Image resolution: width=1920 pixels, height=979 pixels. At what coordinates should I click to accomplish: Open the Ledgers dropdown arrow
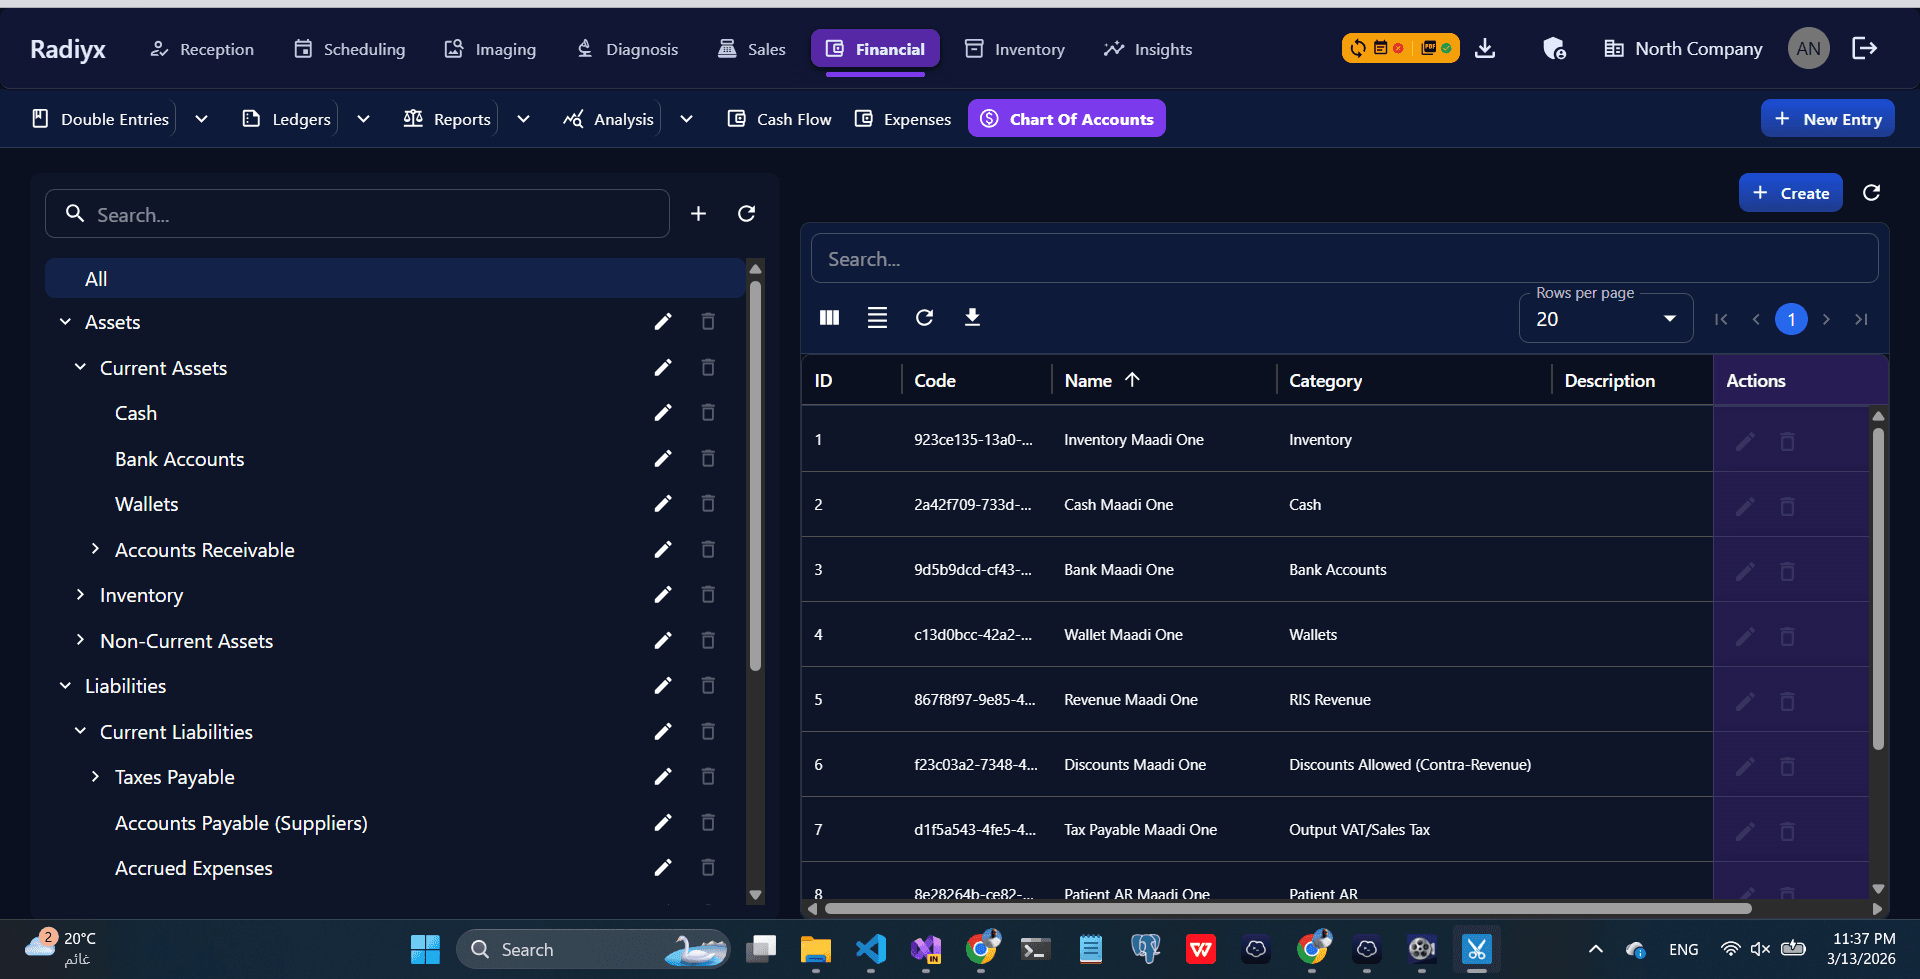tap(363, 119)
